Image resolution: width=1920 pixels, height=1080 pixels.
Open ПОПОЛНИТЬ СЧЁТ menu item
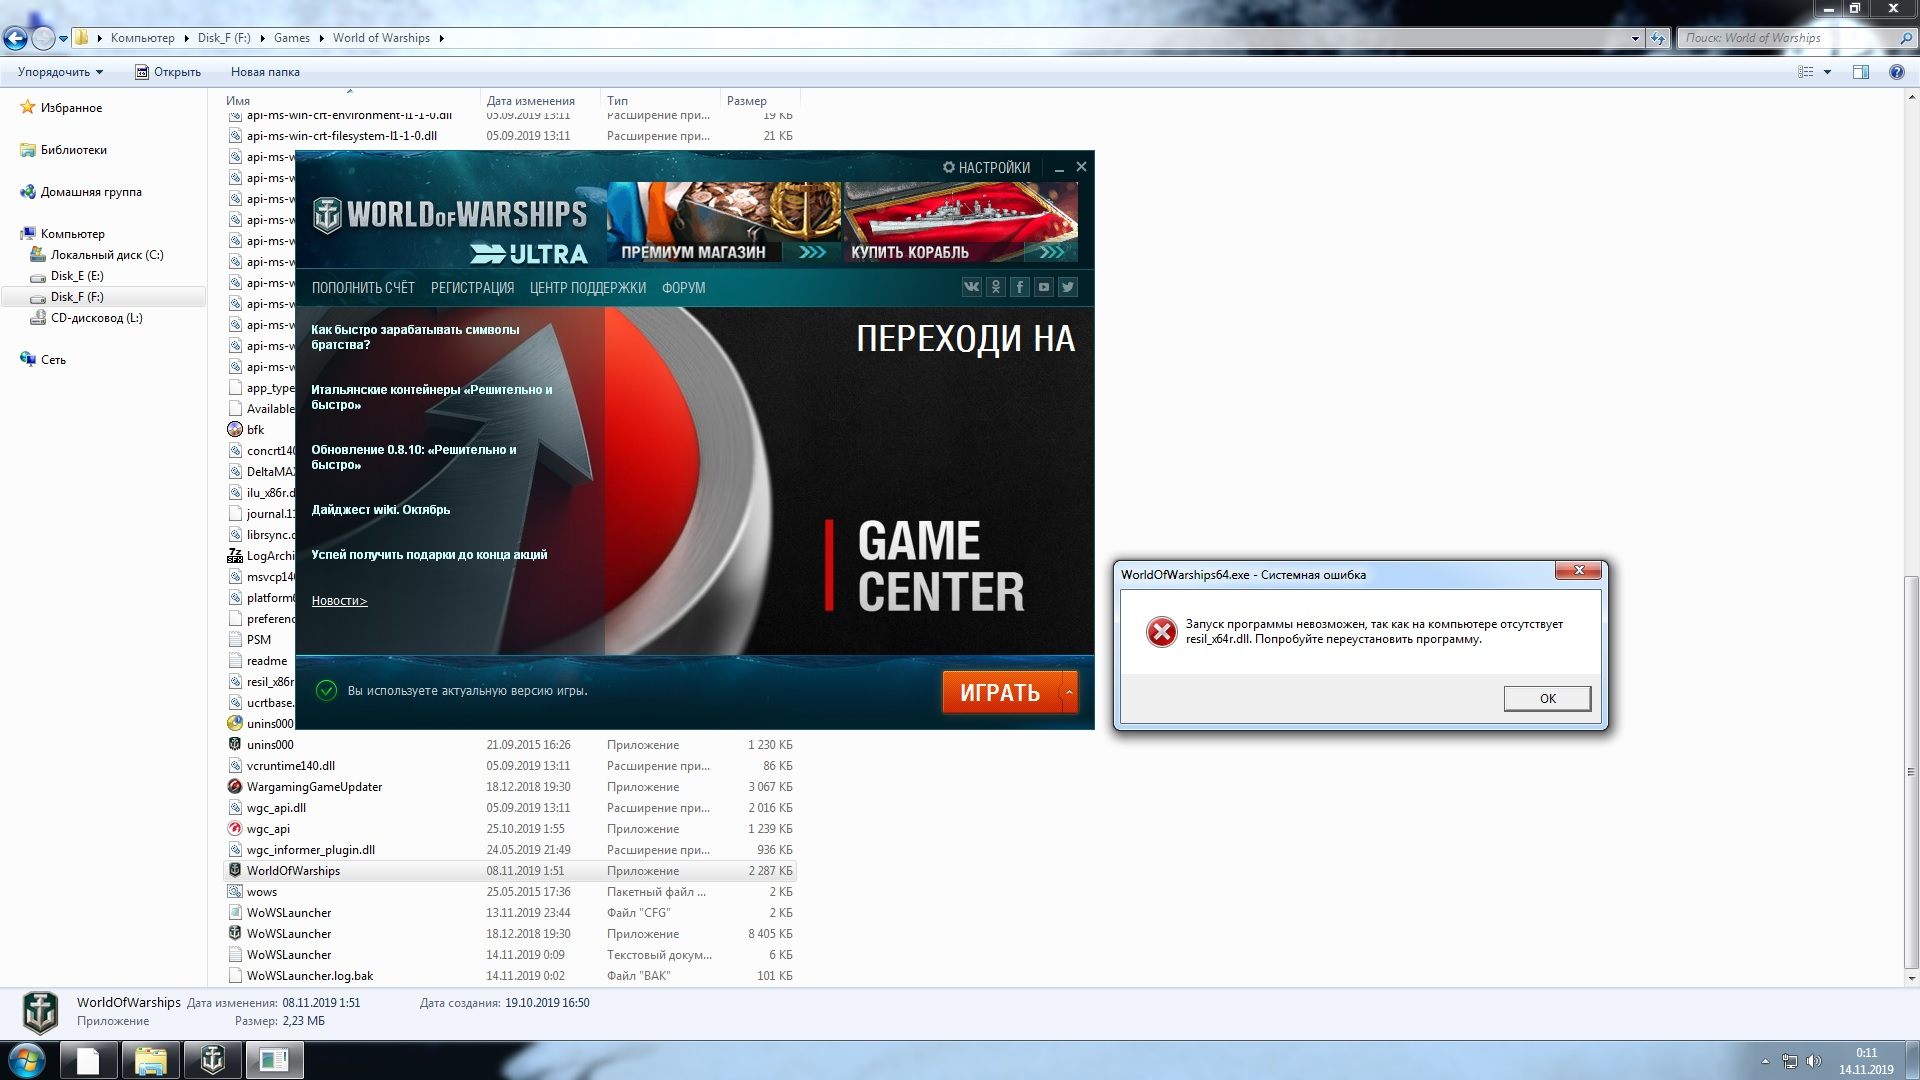[363, 288]
